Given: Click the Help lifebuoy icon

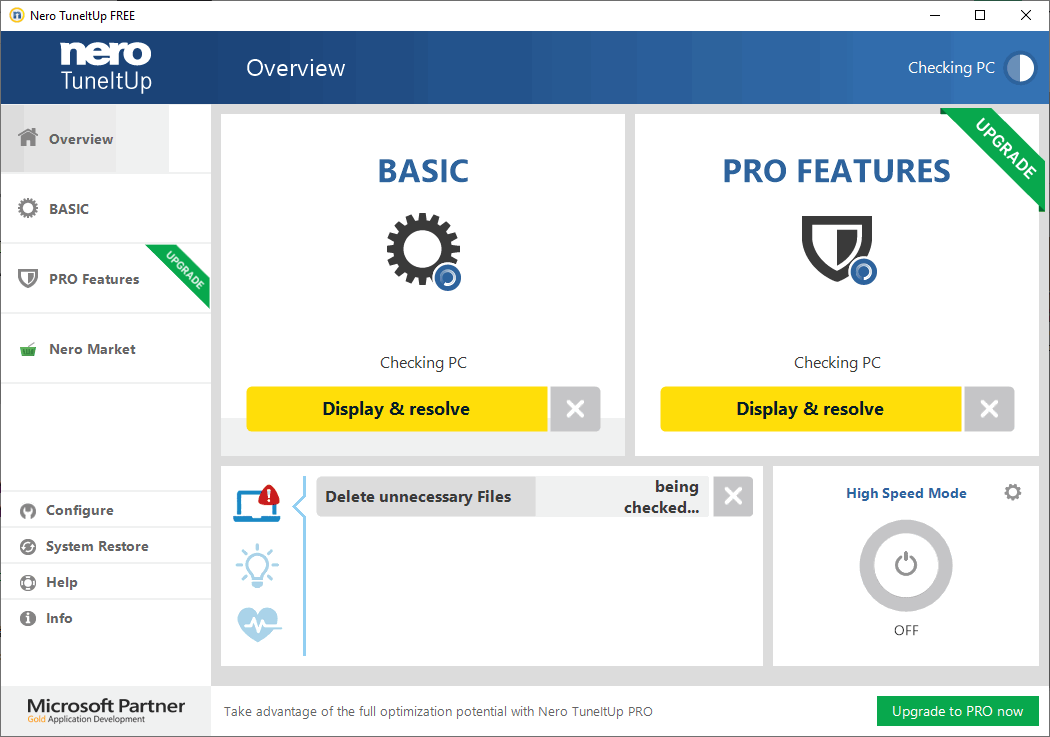Looking at the screenshot, I should 28,583.
